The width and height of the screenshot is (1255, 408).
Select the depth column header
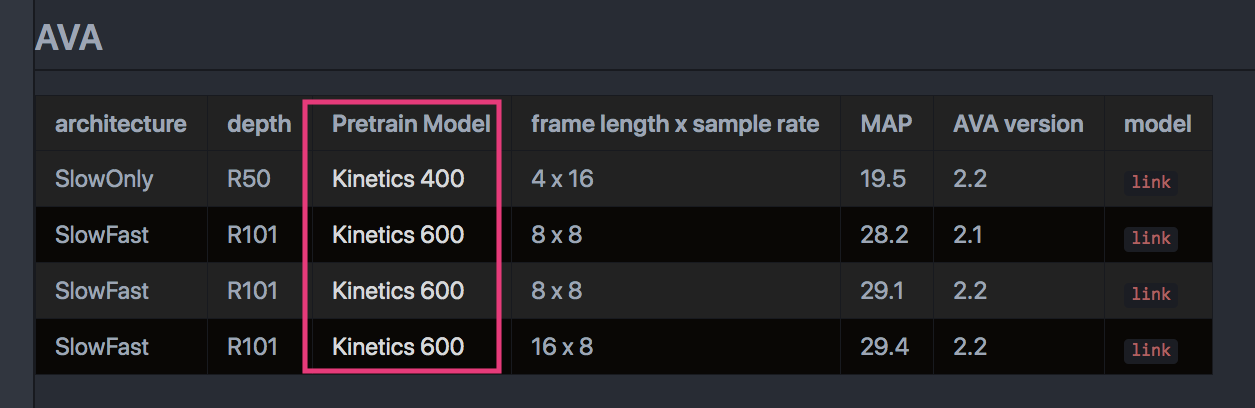click(259, 124)
